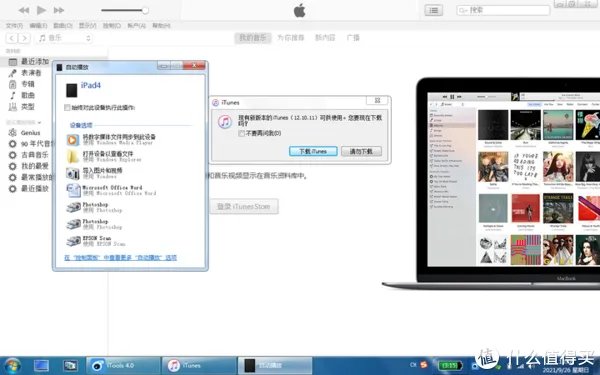
Task: Open the Windows Start menu orb
Action: coord(12,365)
